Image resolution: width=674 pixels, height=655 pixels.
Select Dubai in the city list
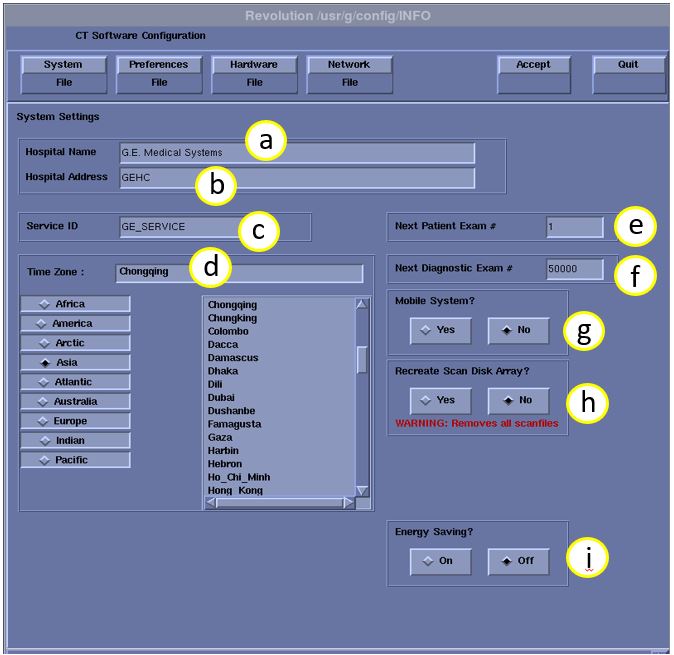[222, 397]
